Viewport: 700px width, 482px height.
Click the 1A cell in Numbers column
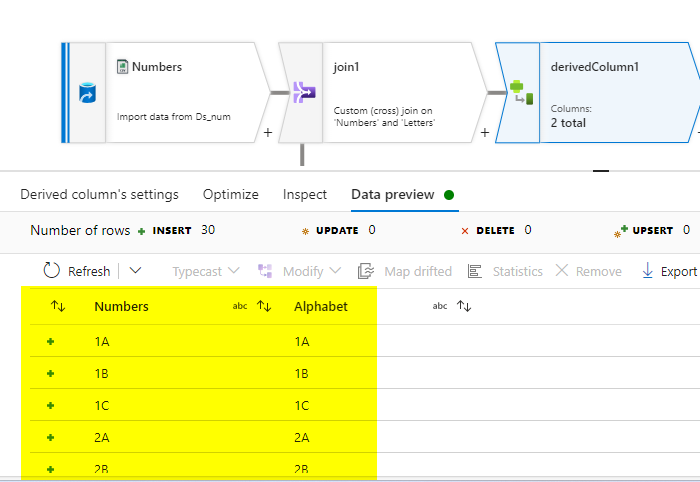(102, 341)
